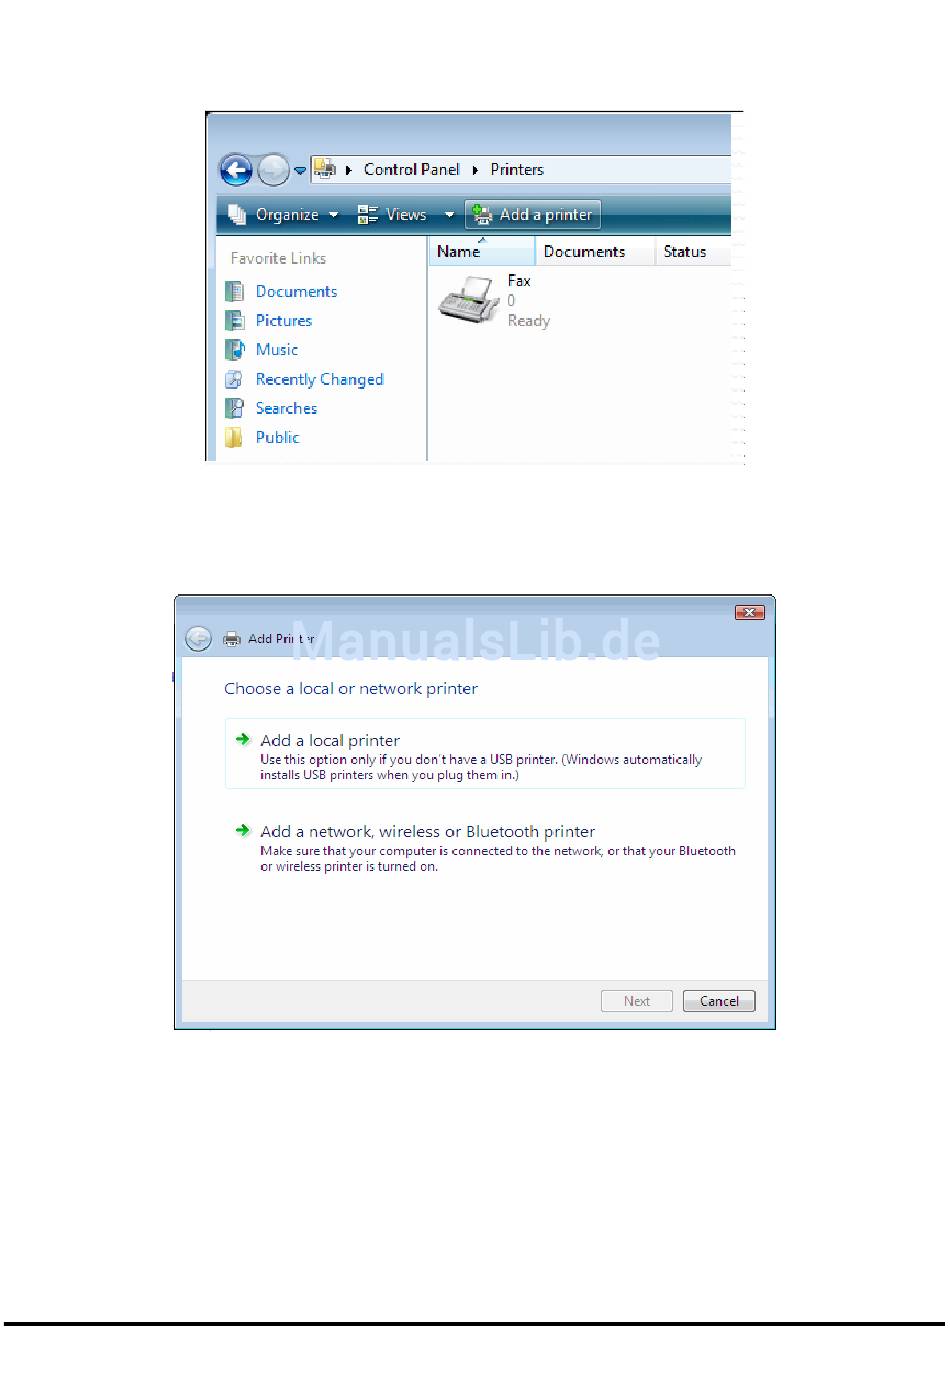Click the Status column header
This screenshot has width=950, height=1389.
pyautogui.click(x=692, y=251)
